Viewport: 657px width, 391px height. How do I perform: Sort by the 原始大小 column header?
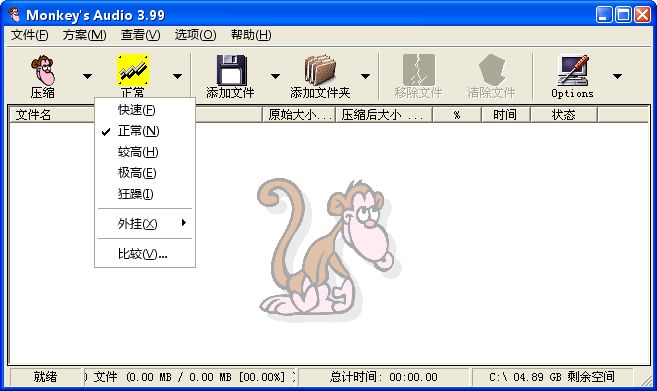(299, 114)
